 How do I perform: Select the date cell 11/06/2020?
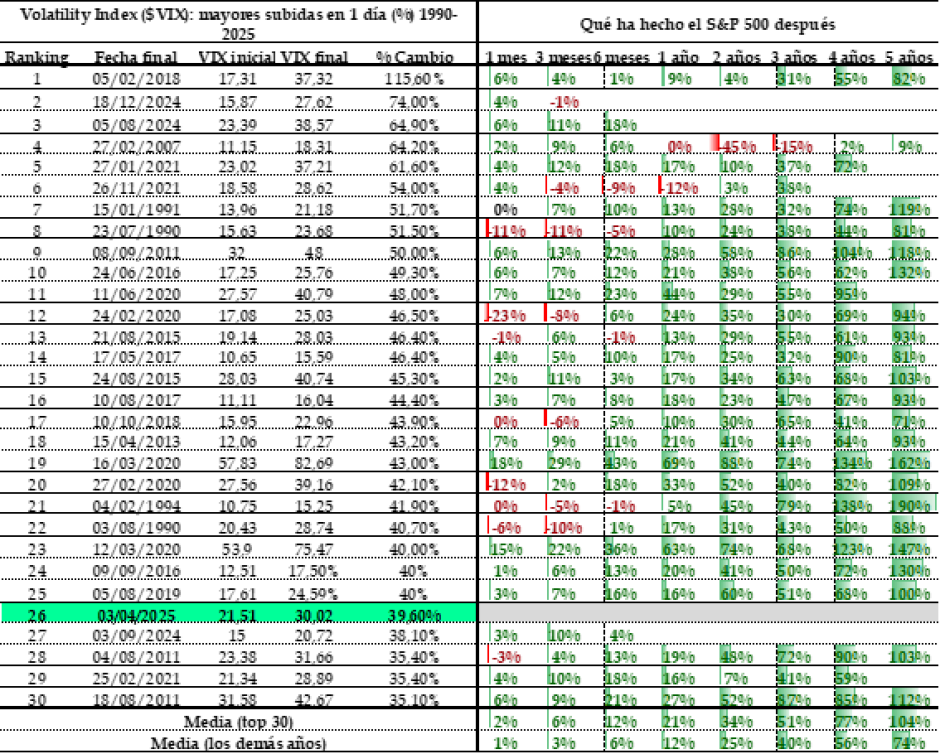(x=136, y=294)
